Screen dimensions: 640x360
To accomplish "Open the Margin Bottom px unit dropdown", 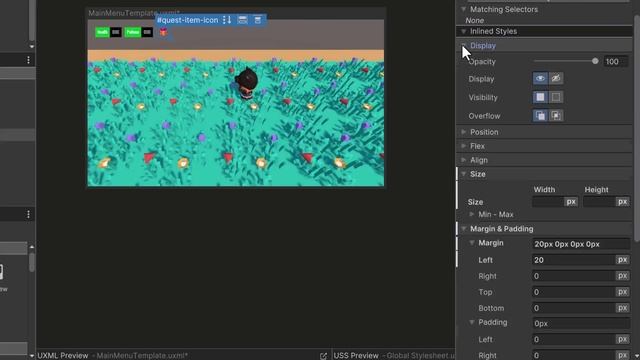I will (622, 308).
